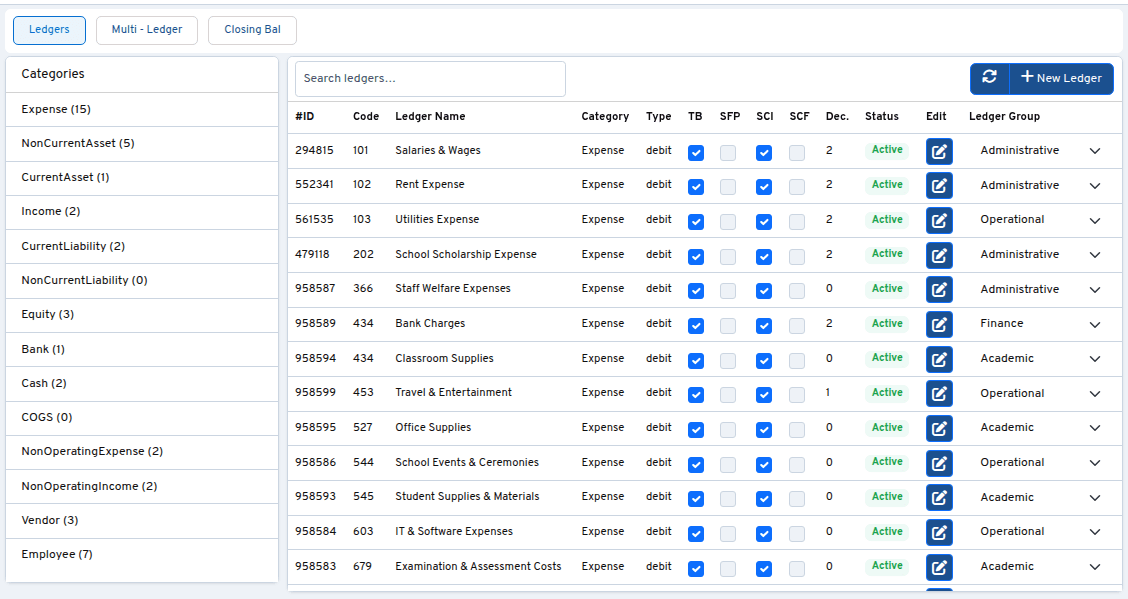Uncheck SCI for Office Supplies

pos(764,429)
